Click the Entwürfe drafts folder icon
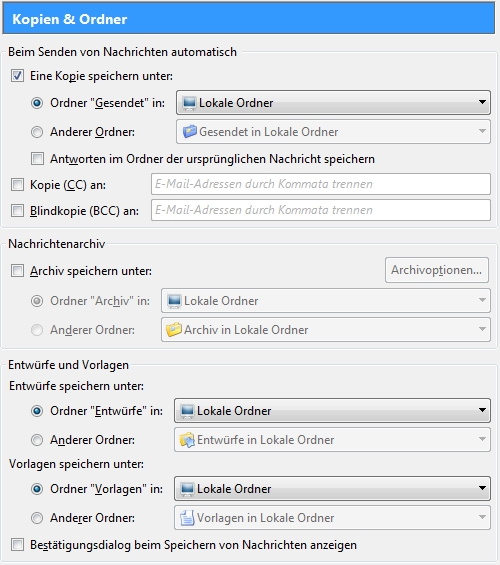 coord(187,440)
